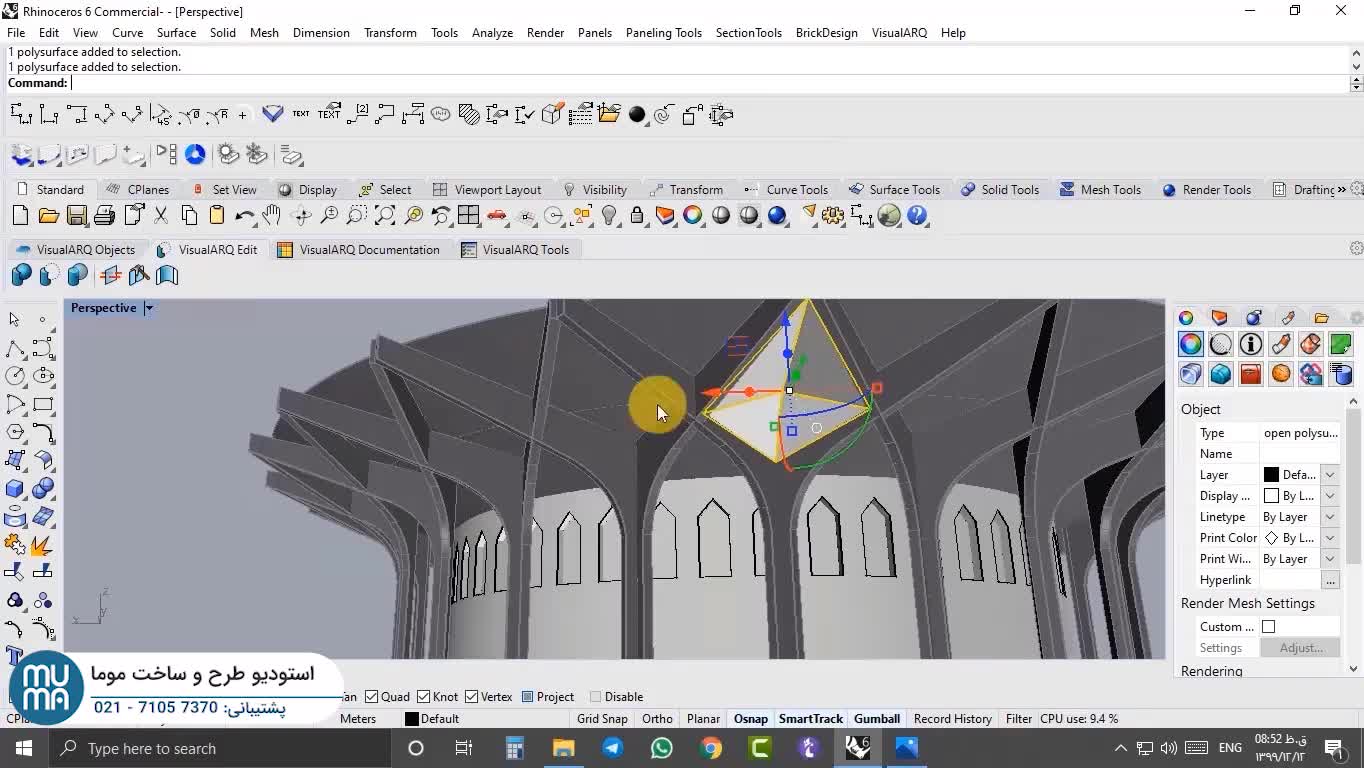Open the Help question mark icon
The width and height of the screenshot is (1364, 768).
tap(917, 216)
